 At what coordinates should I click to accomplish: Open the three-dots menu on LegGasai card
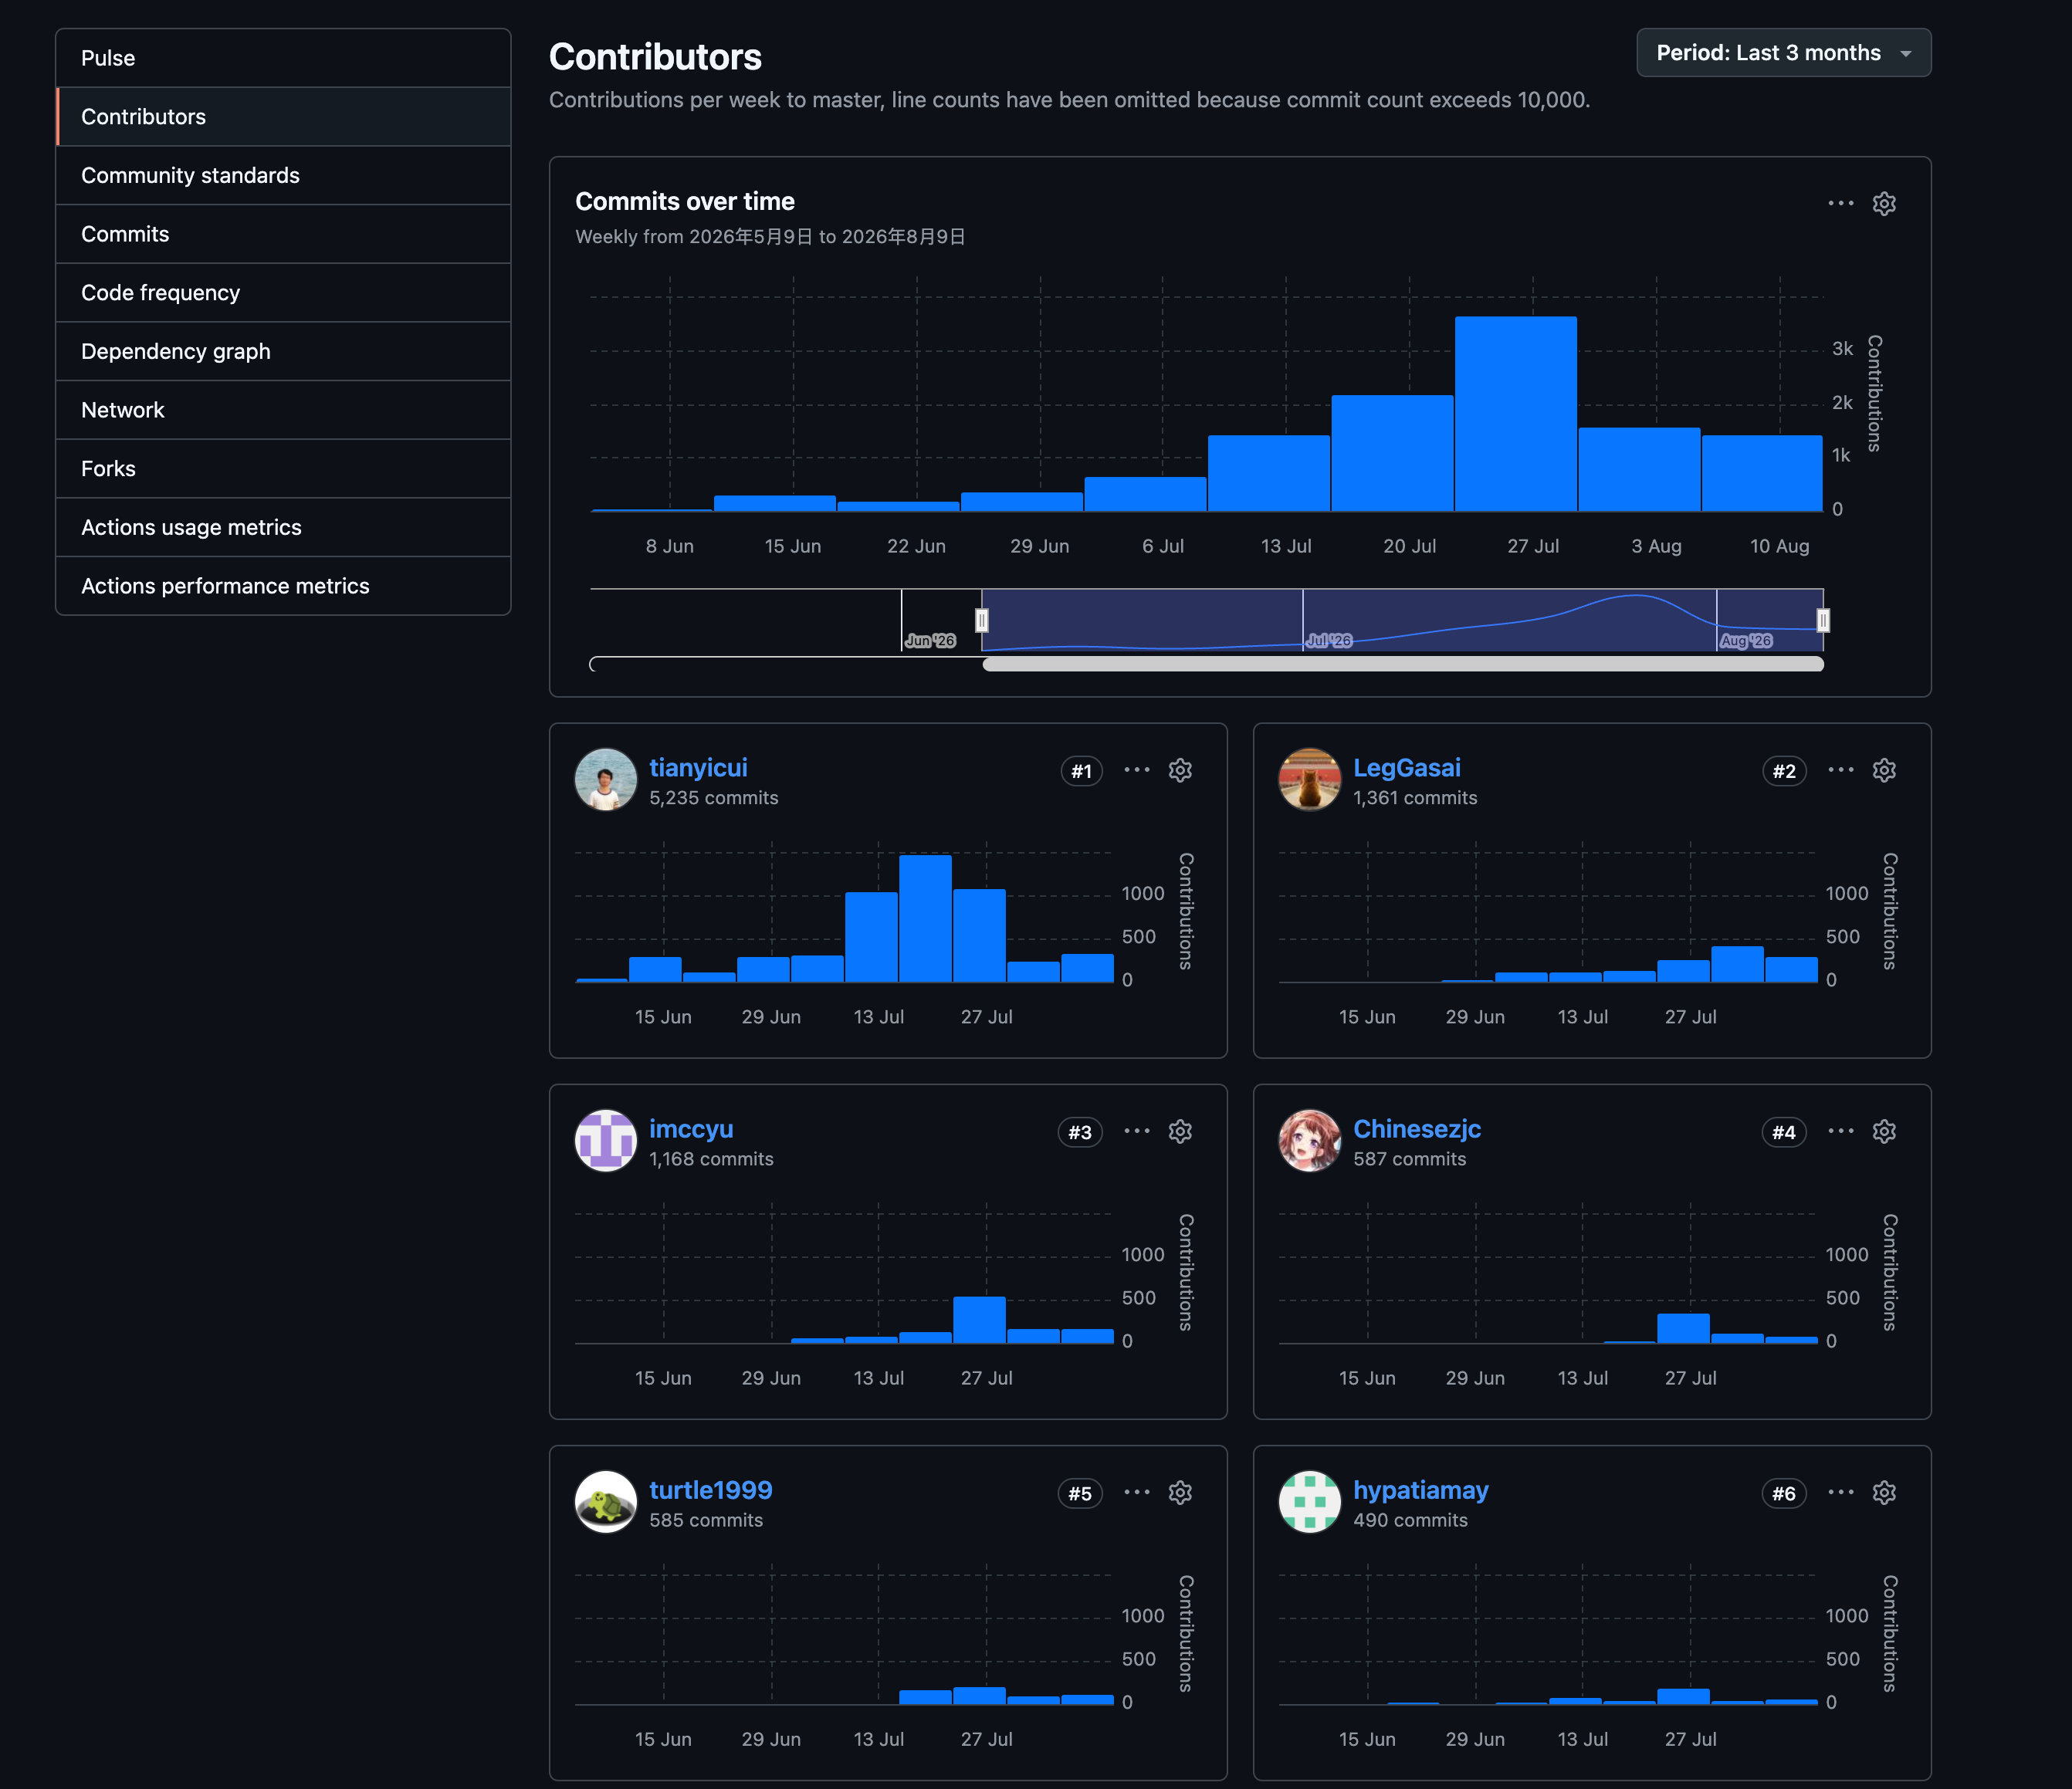click(1840, 770)
